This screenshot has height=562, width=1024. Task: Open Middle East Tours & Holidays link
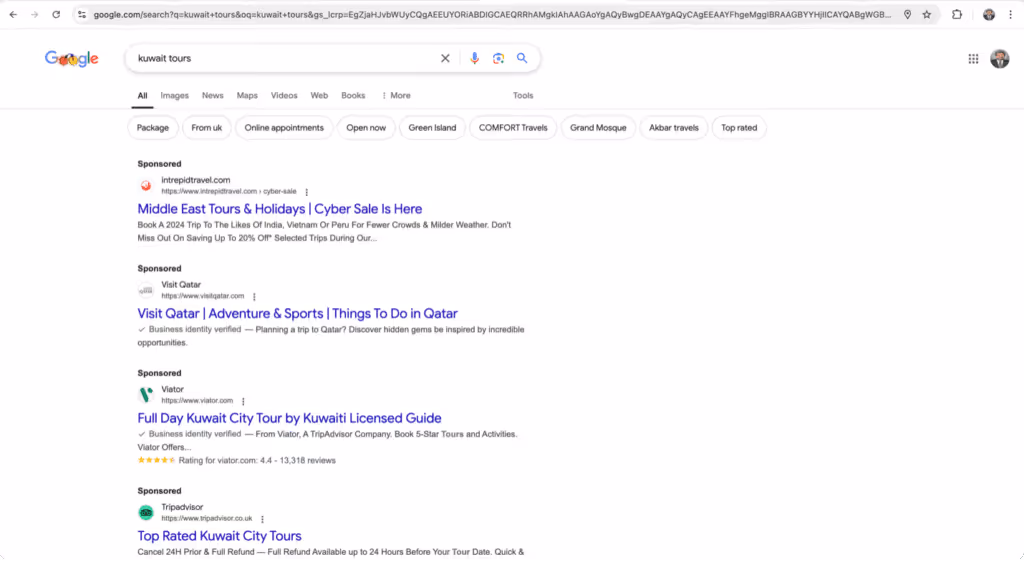point(280,209)
